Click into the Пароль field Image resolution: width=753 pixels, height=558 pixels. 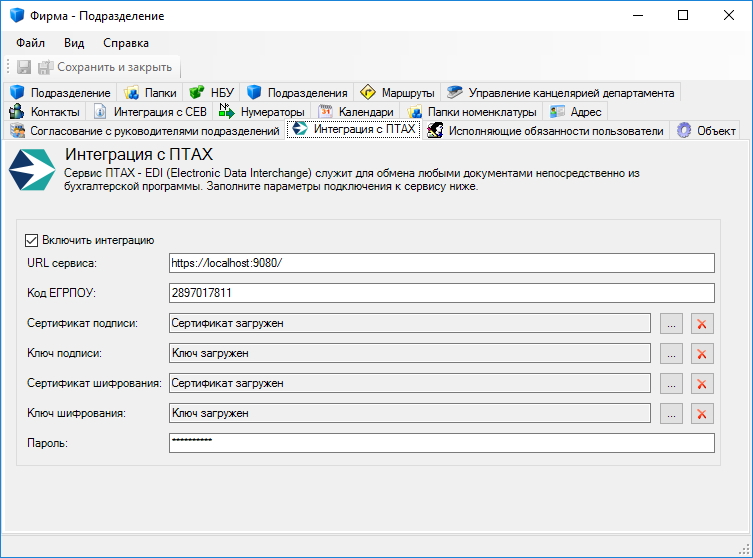pyautogui.click(x=442, y=443)
